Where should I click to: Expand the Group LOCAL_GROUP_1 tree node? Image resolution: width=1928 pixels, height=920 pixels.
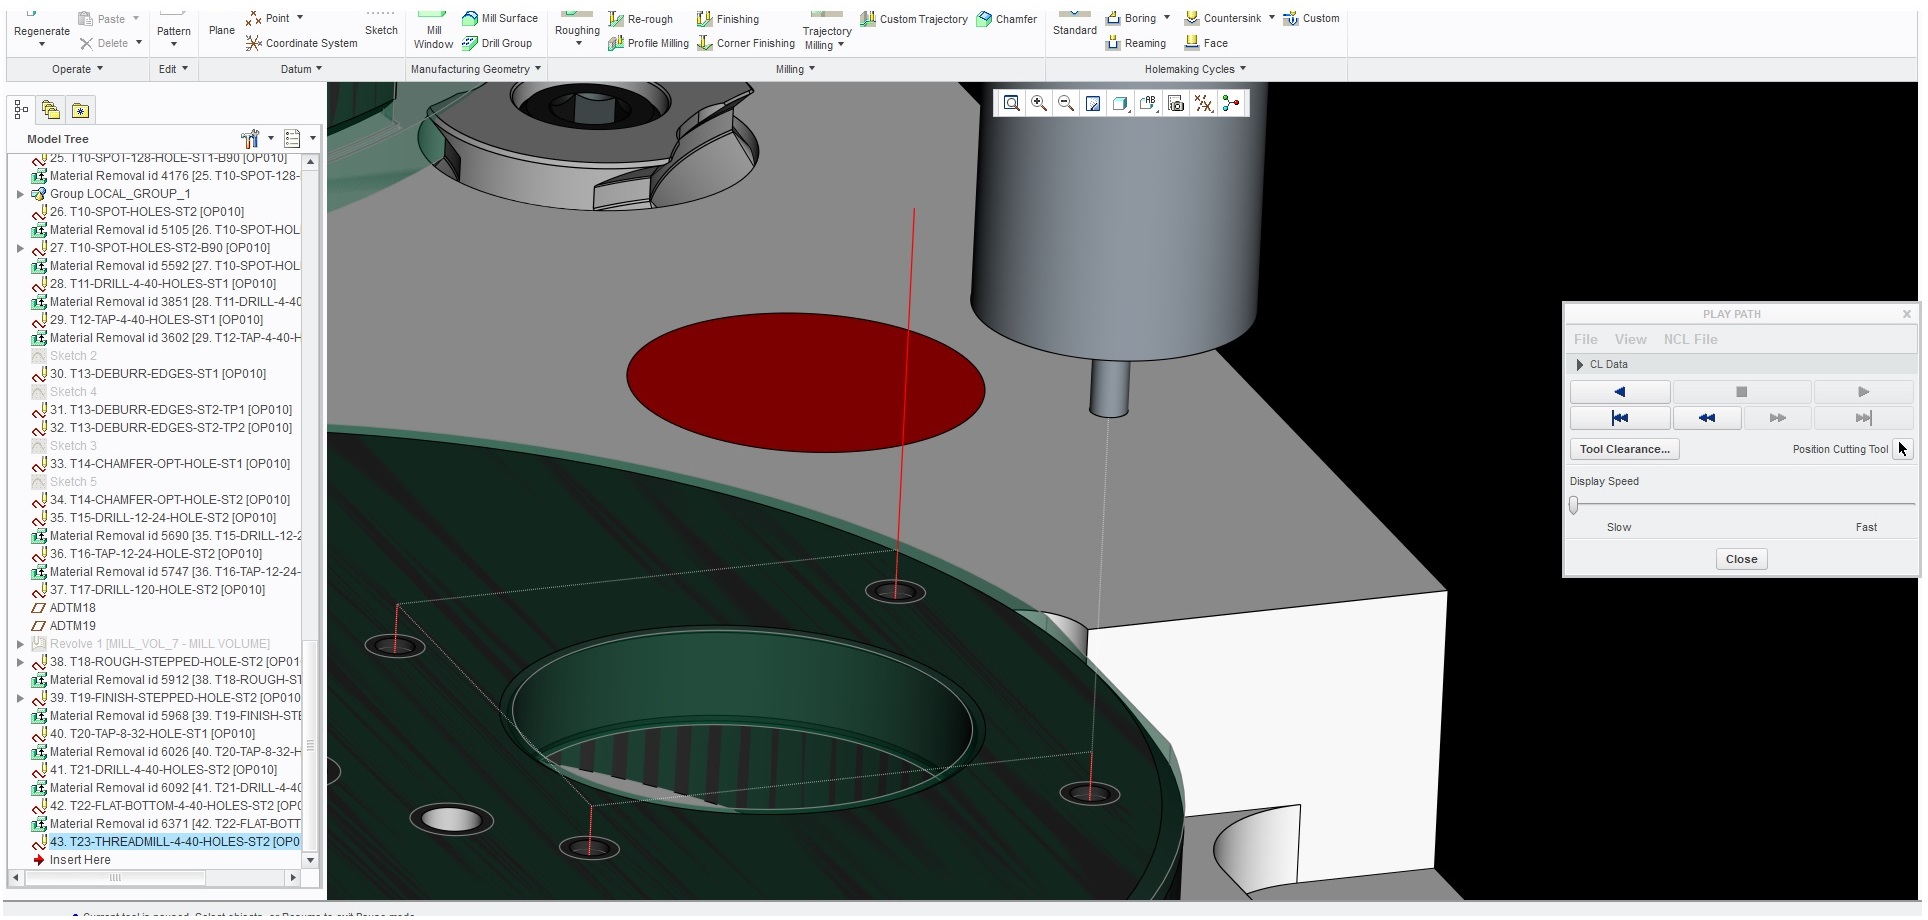pyautogui.click(x=20, y=194)
